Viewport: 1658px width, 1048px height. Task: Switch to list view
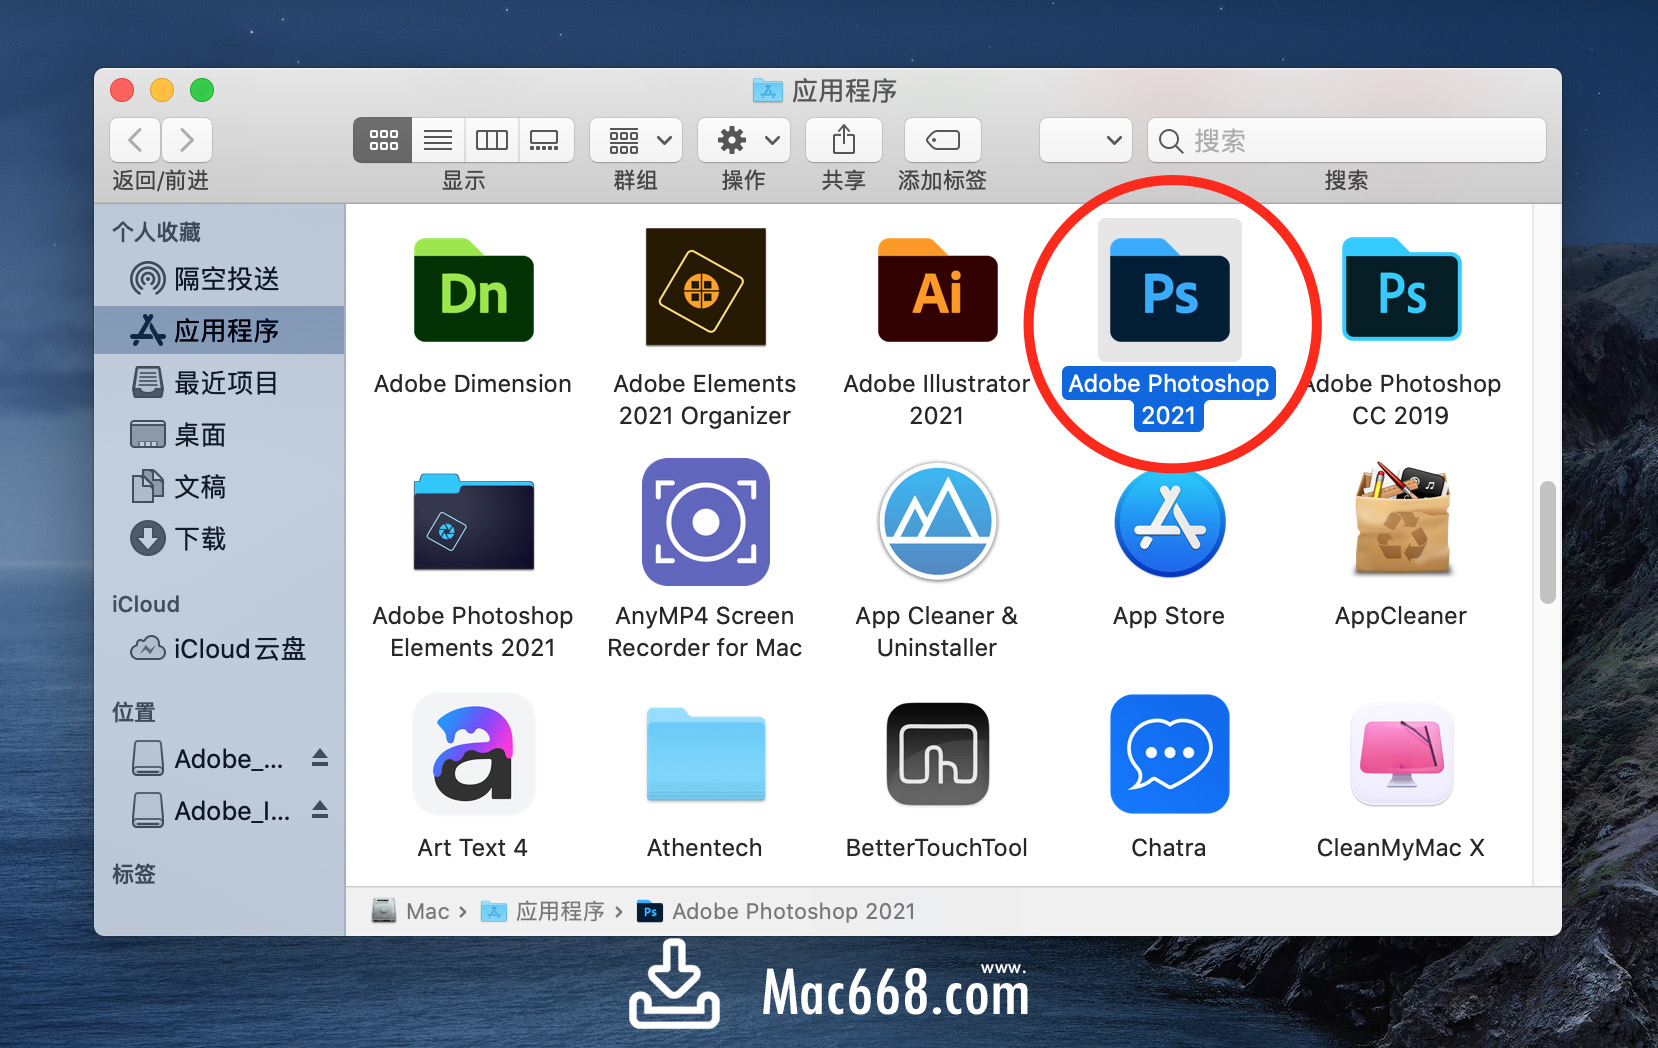[438, 140]
